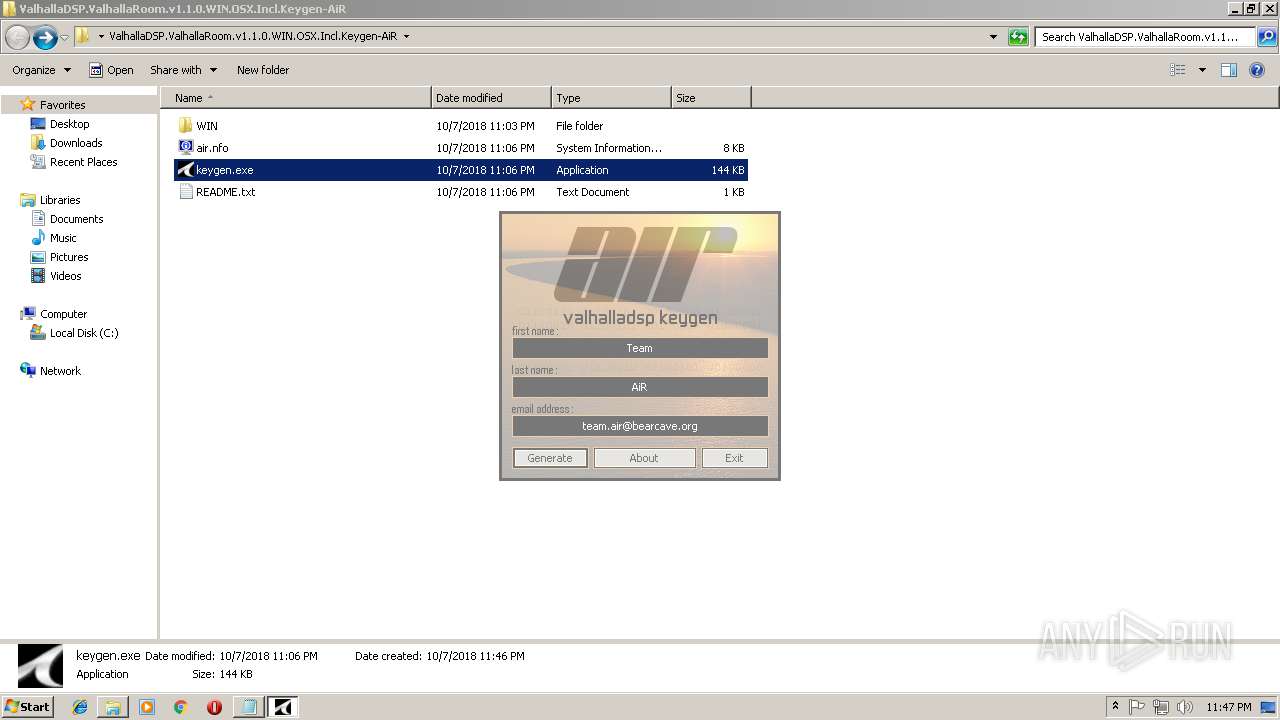Viewport: 1280px width, 720px height.
Task: Click Open in the Explorer toolbar
Action: 111,70
